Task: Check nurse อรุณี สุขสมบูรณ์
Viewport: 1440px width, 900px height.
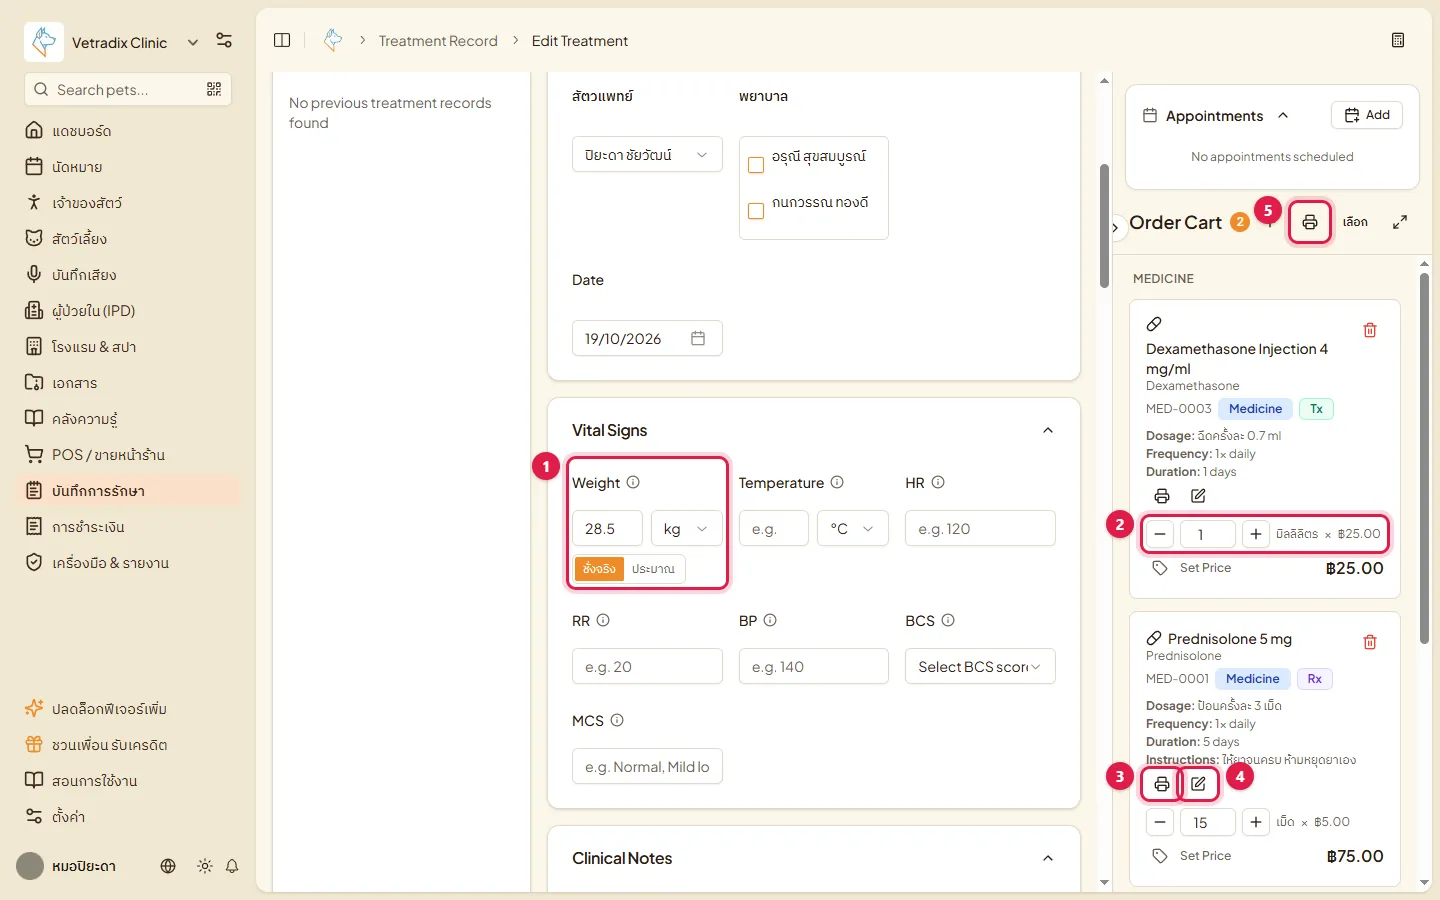Action: pos(756,165)
